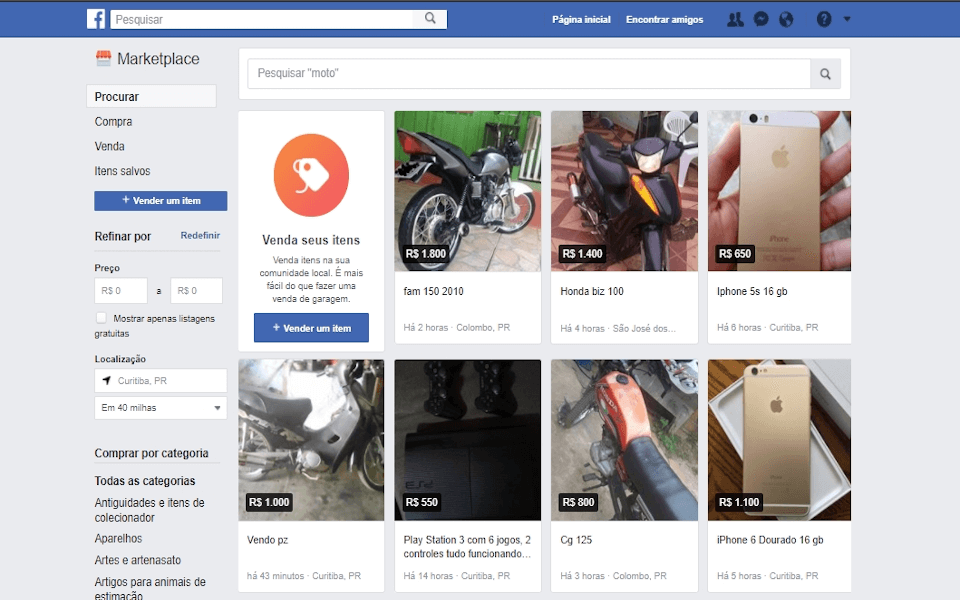Open the Play Station 3 listing photo
This screenshot has height=600, width=960.
(x=468, y=440)
